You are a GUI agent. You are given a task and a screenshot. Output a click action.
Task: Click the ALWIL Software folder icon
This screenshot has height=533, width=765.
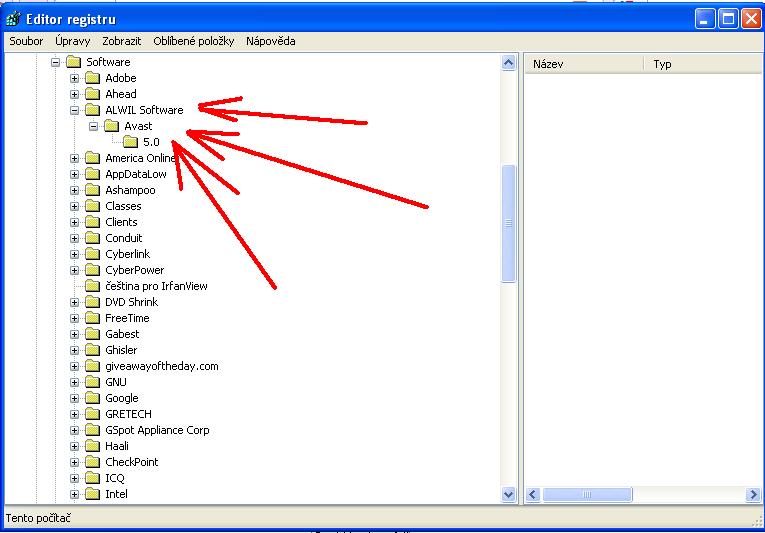[x=92, y=110]
